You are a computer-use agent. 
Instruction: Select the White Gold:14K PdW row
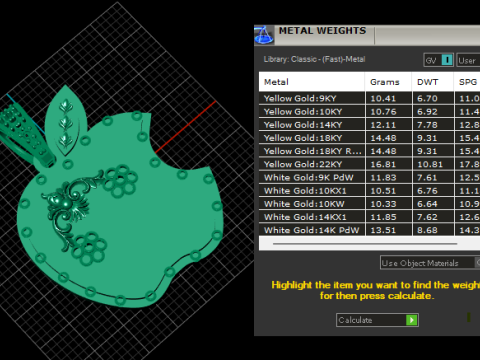(x=369, y=230)
